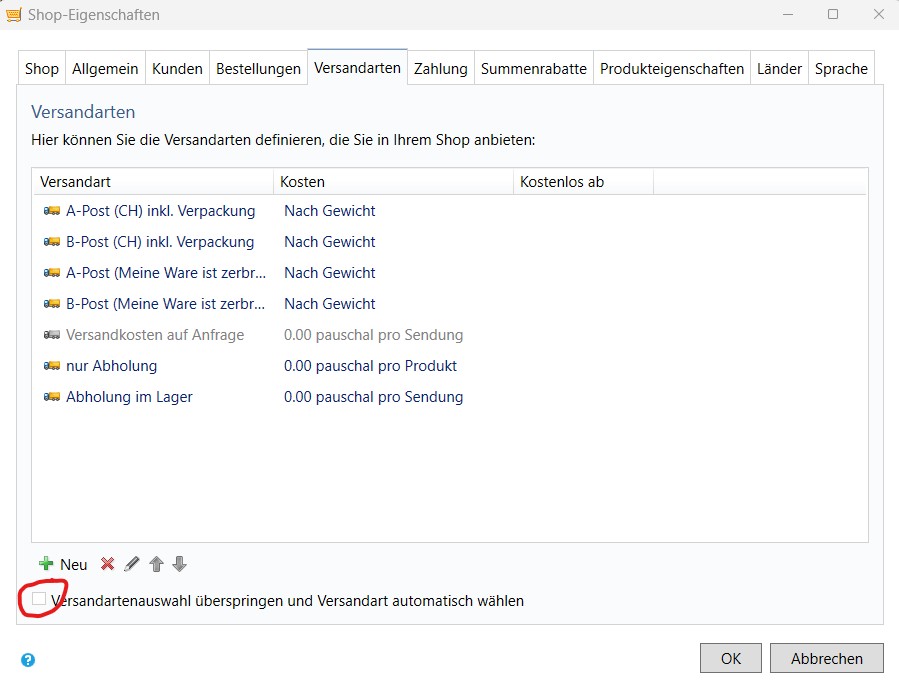Switch to the Zahlung tab
Screen dimensions: 899x686
coord(440,68)
